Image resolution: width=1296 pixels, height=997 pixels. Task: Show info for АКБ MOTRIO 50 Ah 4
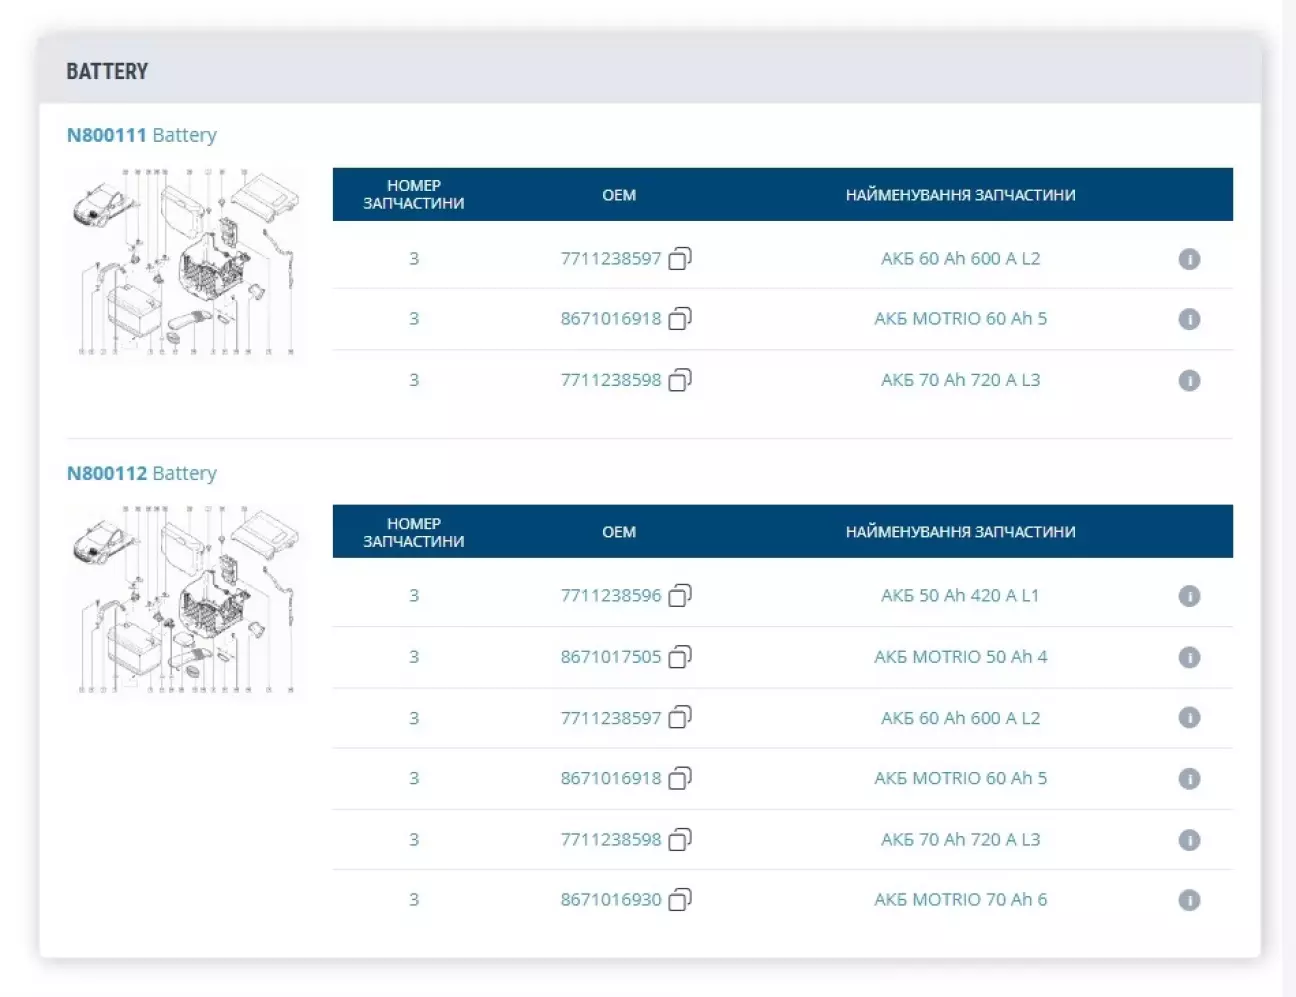tap(1188, 657)
